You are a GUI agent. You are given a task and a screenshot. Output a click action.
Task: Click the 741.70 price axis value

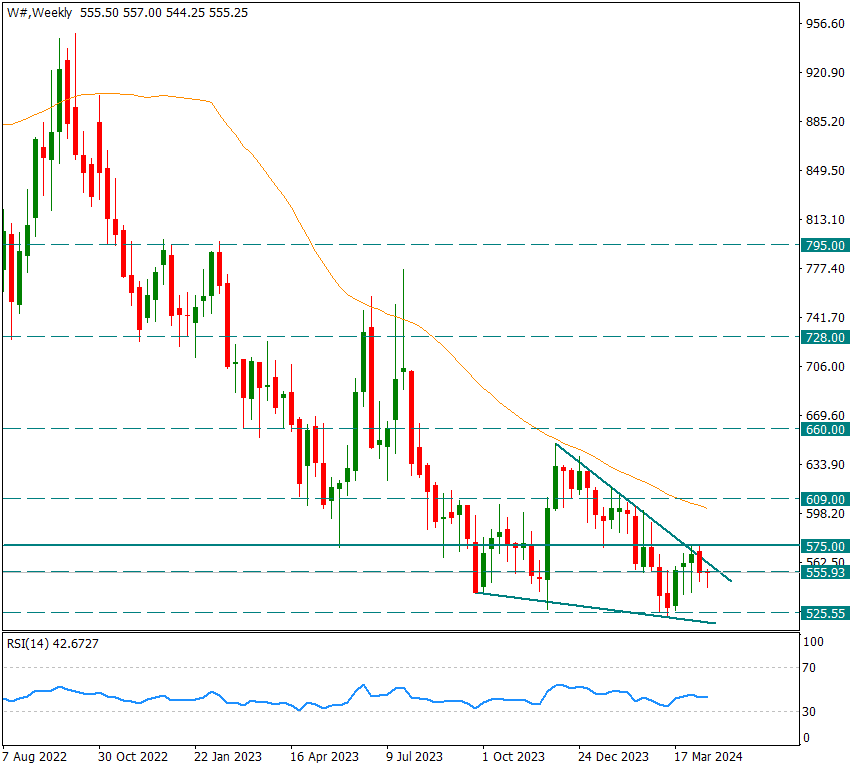tap(825, 317)
